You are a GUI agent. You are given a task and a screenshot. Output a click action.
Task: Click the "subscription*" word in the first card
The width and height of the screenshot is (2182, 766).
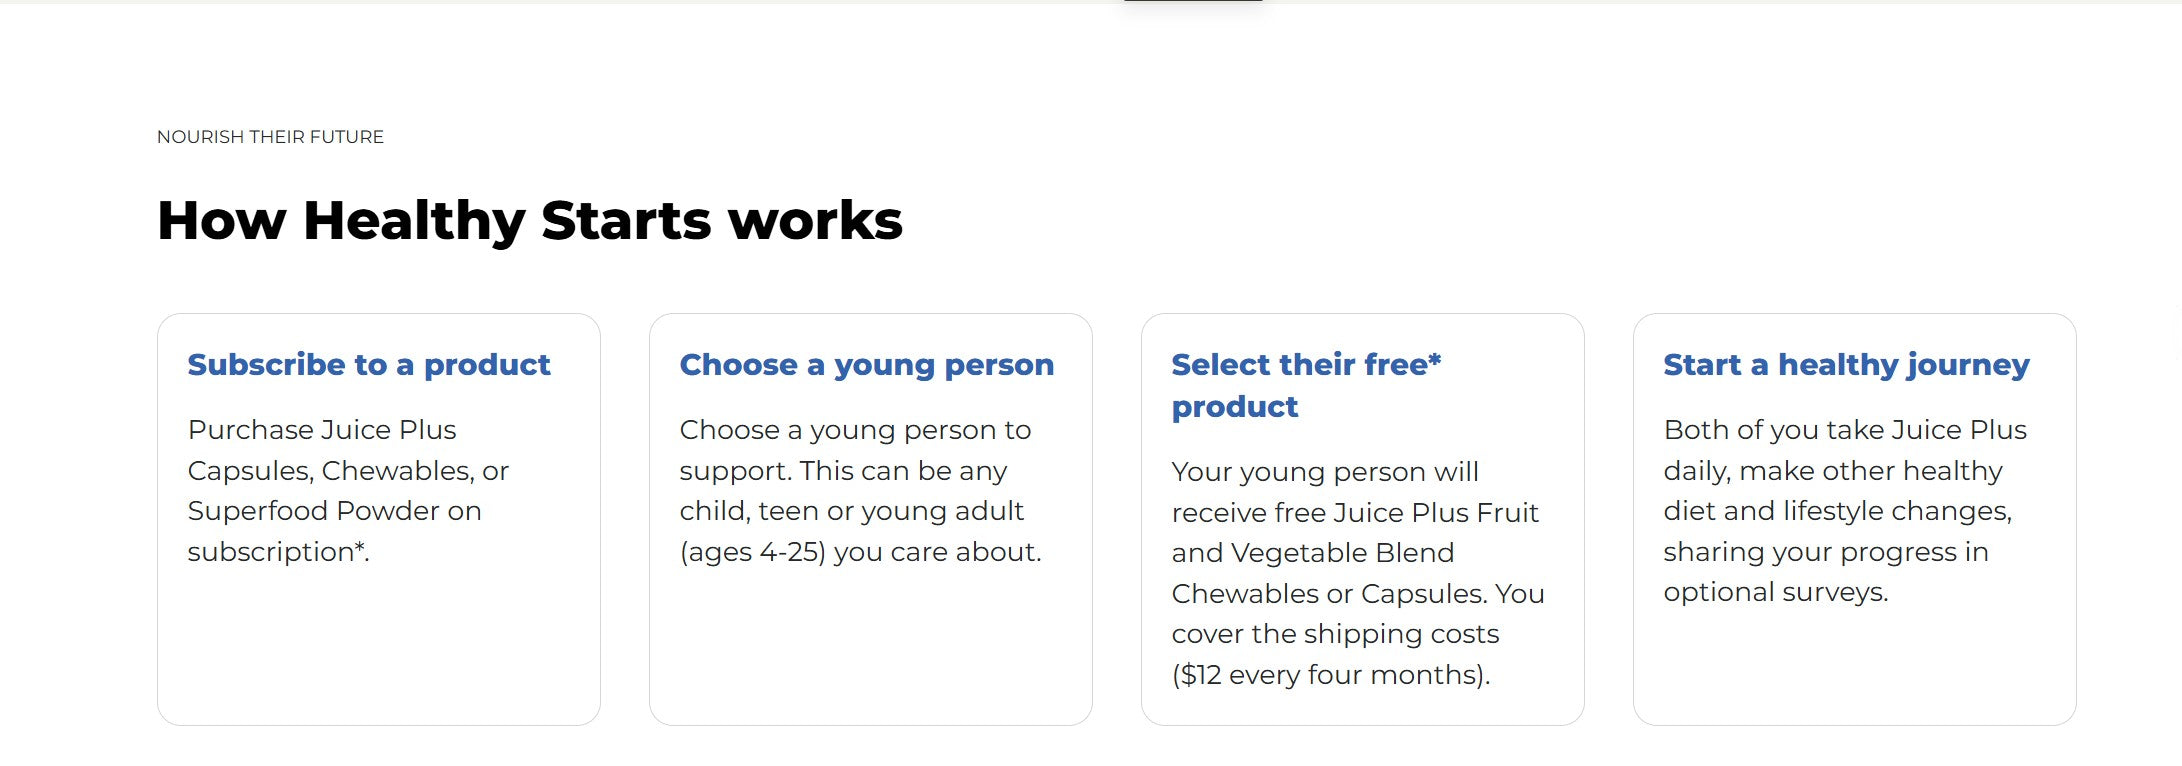pos(277,552)
